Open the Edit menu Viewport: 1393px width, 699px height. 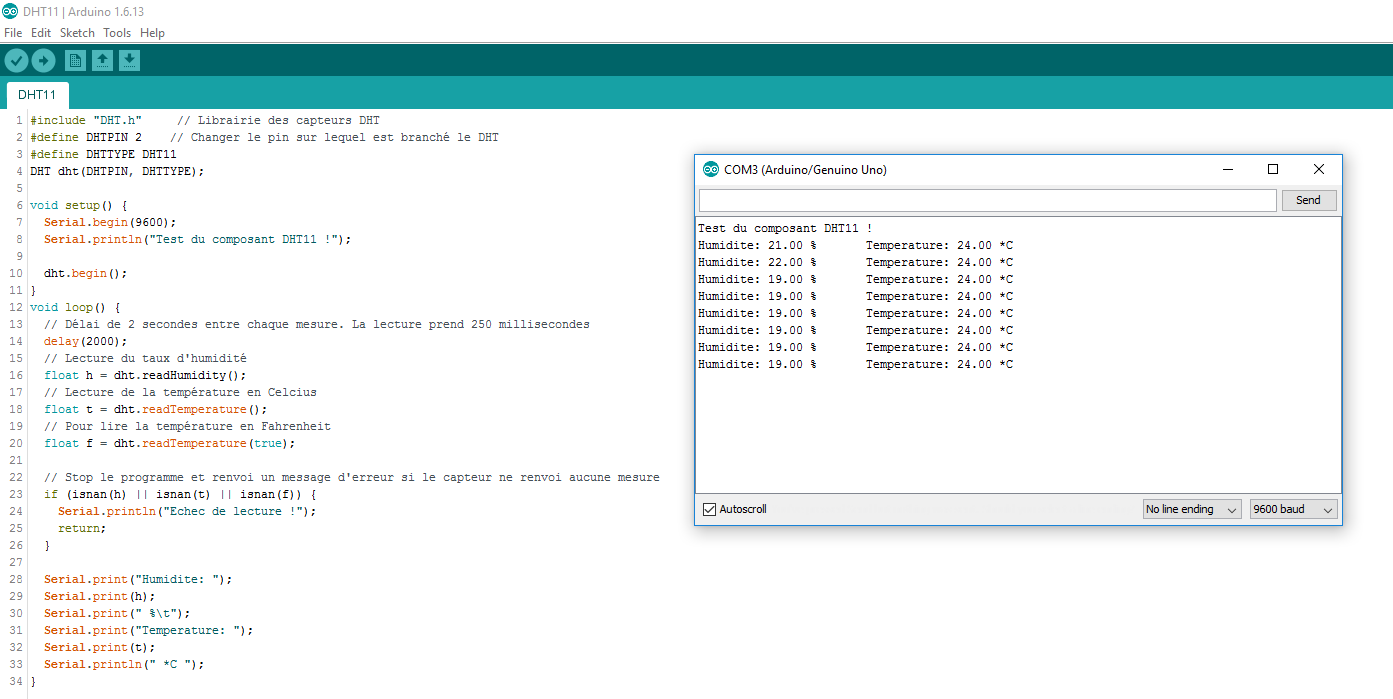41,33
